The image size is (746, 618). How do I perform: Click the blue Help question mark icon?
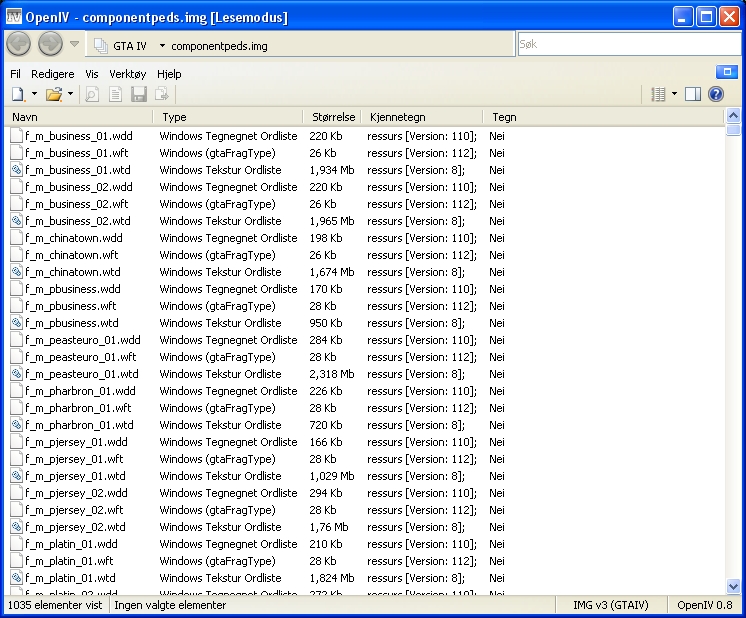tap(716, 94)
